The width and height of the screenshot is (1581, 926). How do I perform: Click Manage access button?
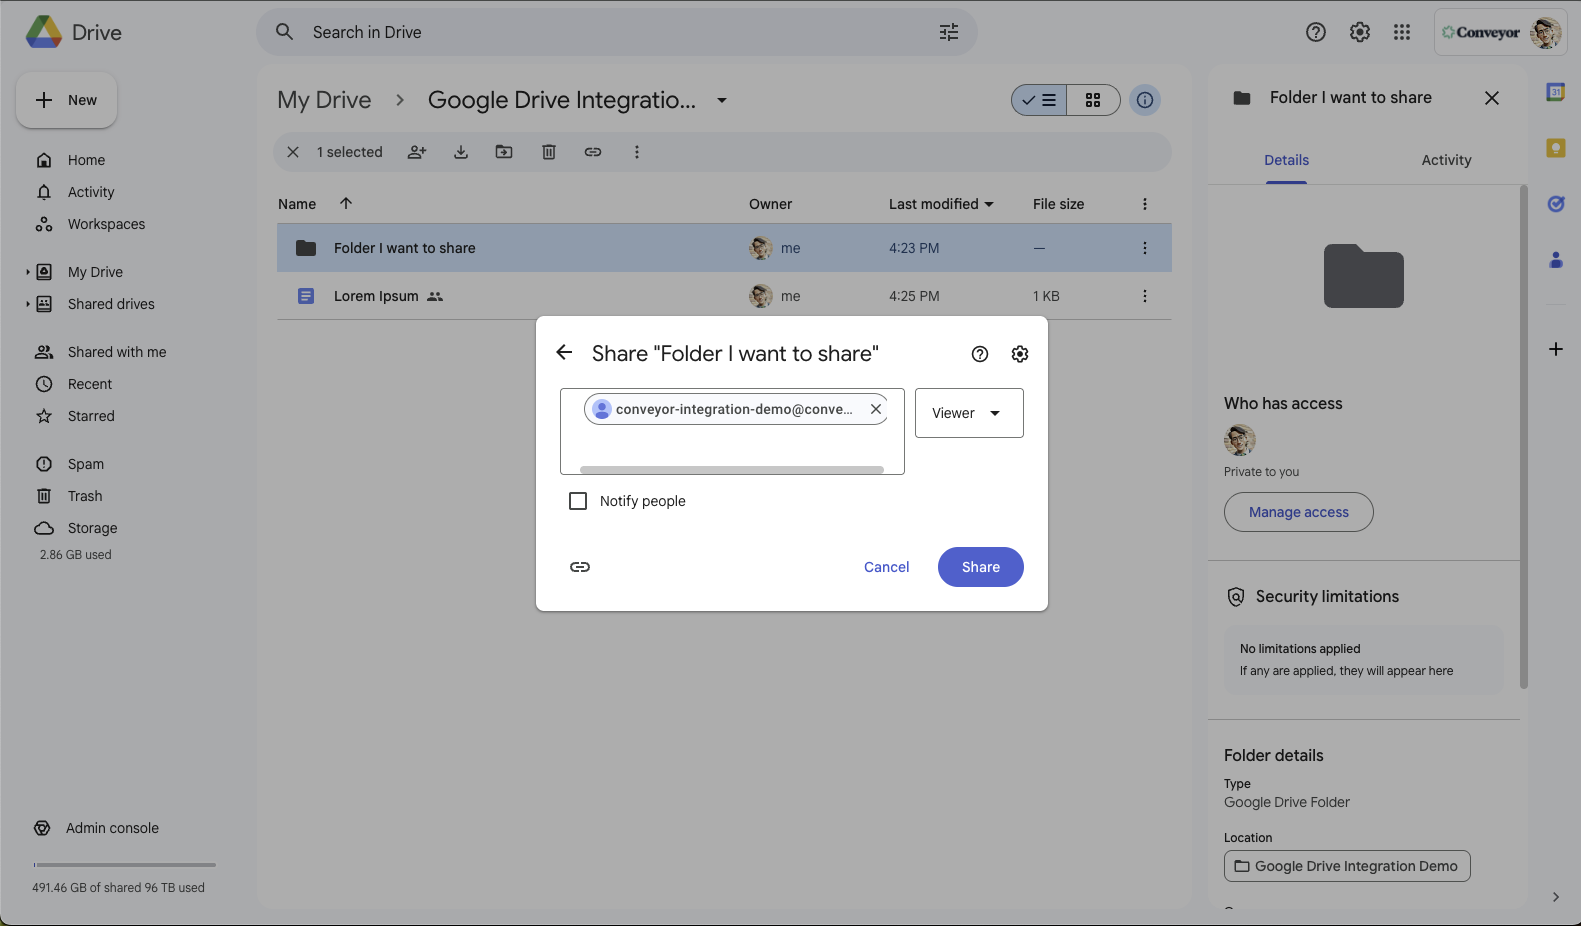pyautogui.click(x=1298, y=512)
